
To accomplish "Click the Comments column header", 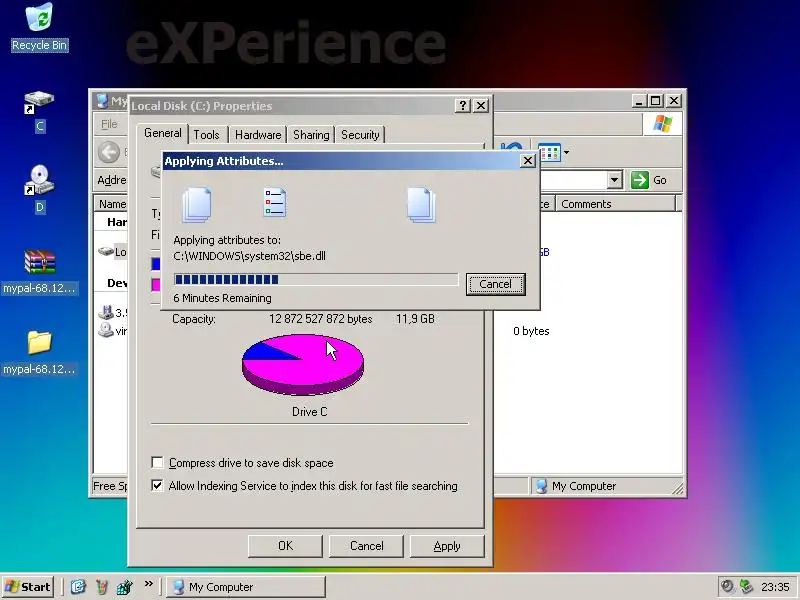I will [x=616, y=204].
